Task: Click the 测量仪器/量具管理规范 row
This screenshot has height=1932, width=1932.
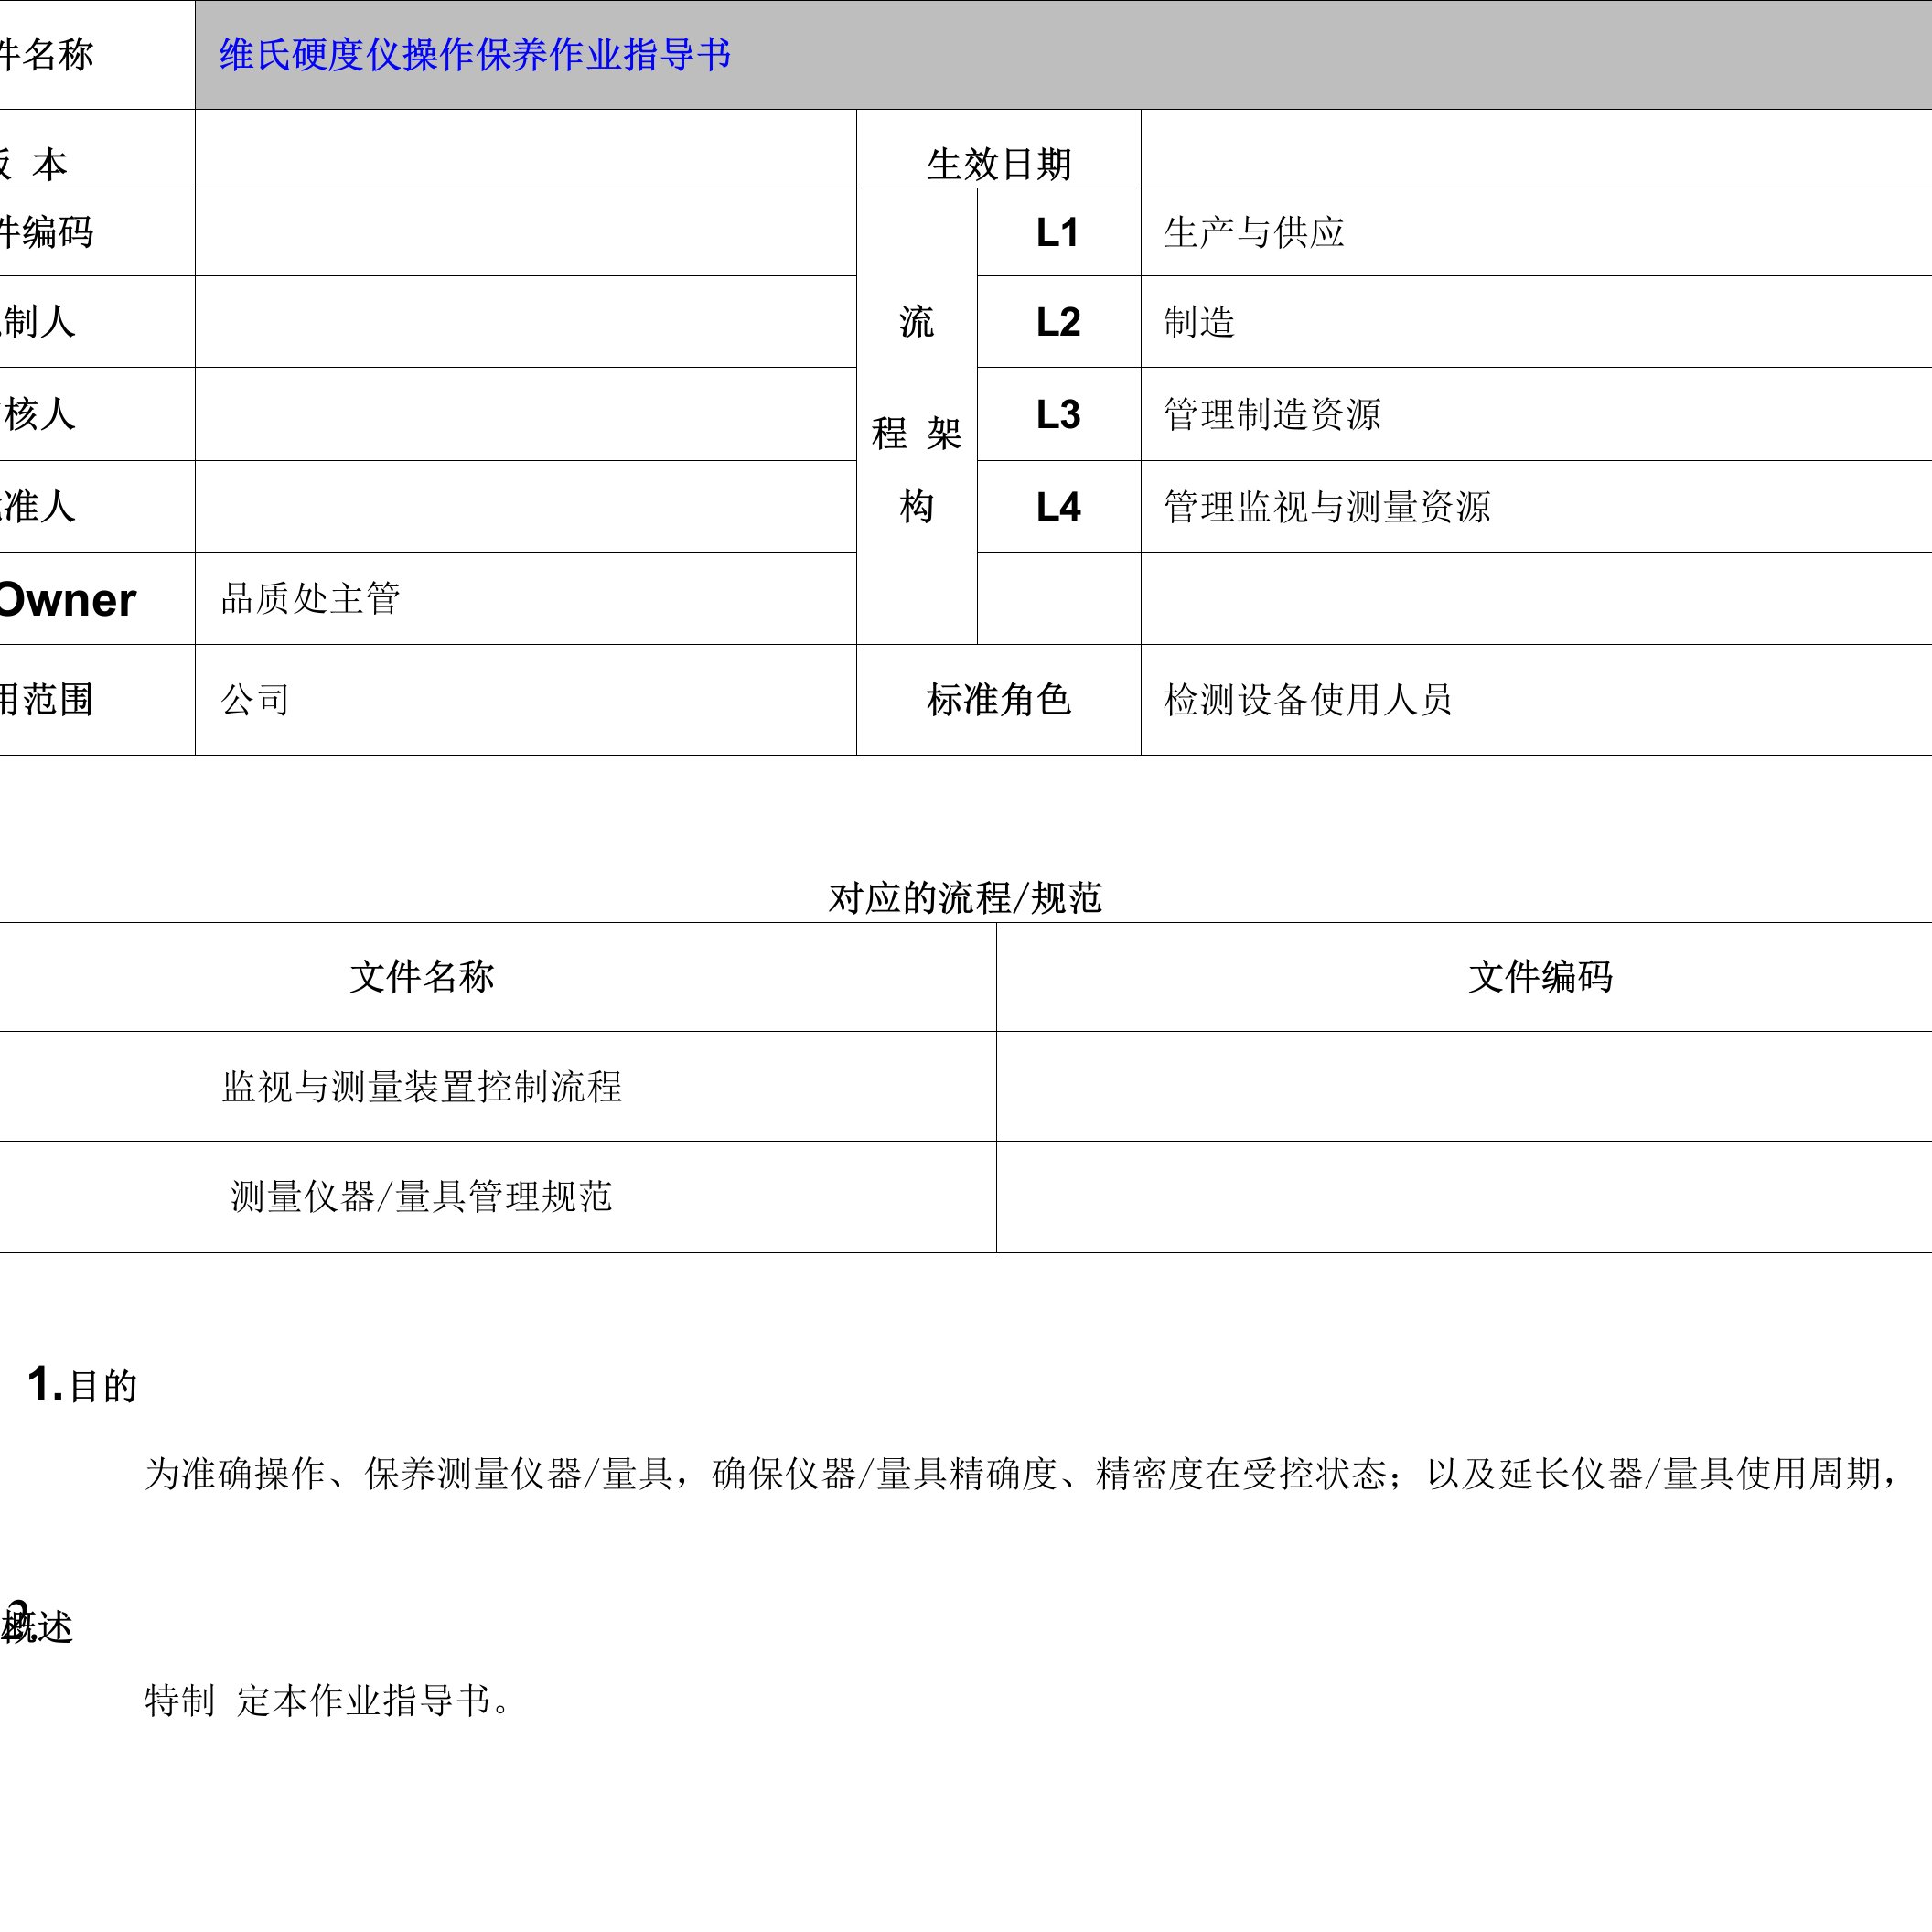Action: tap(498, 1197)
